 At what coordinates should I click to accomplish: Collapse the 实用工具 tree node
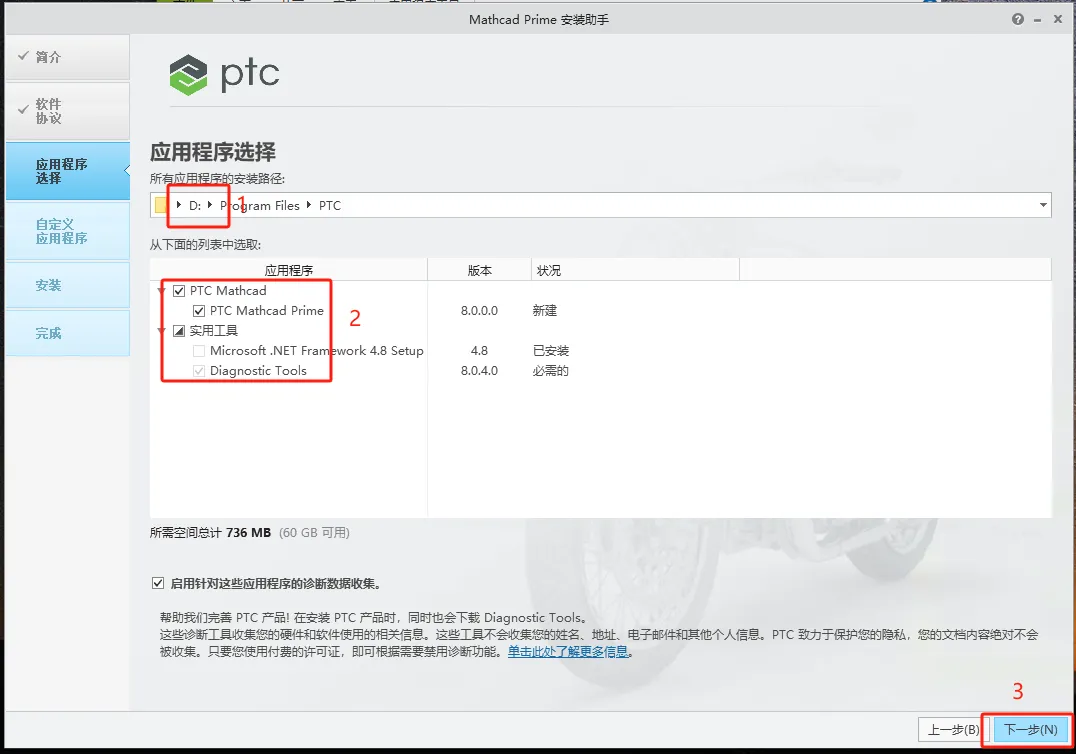point(162,331)
